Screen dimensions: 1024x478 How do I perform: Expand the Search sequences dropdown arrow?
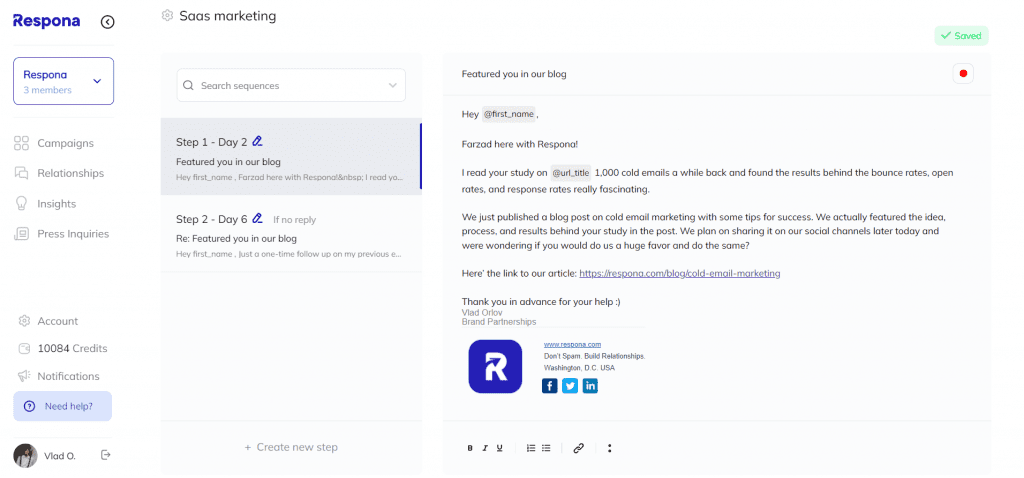click(392, 86)
